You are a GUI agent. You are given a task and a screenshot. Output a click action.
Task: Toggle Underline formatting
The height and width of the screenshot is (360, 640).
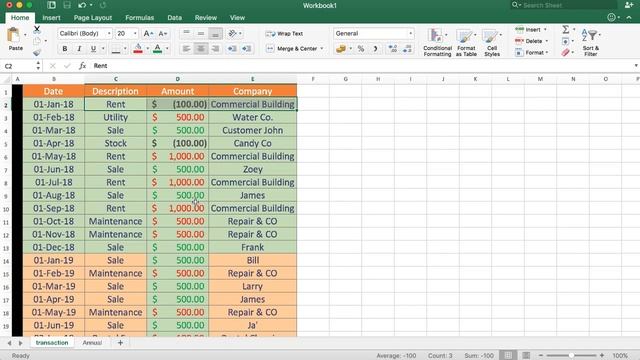93,49
